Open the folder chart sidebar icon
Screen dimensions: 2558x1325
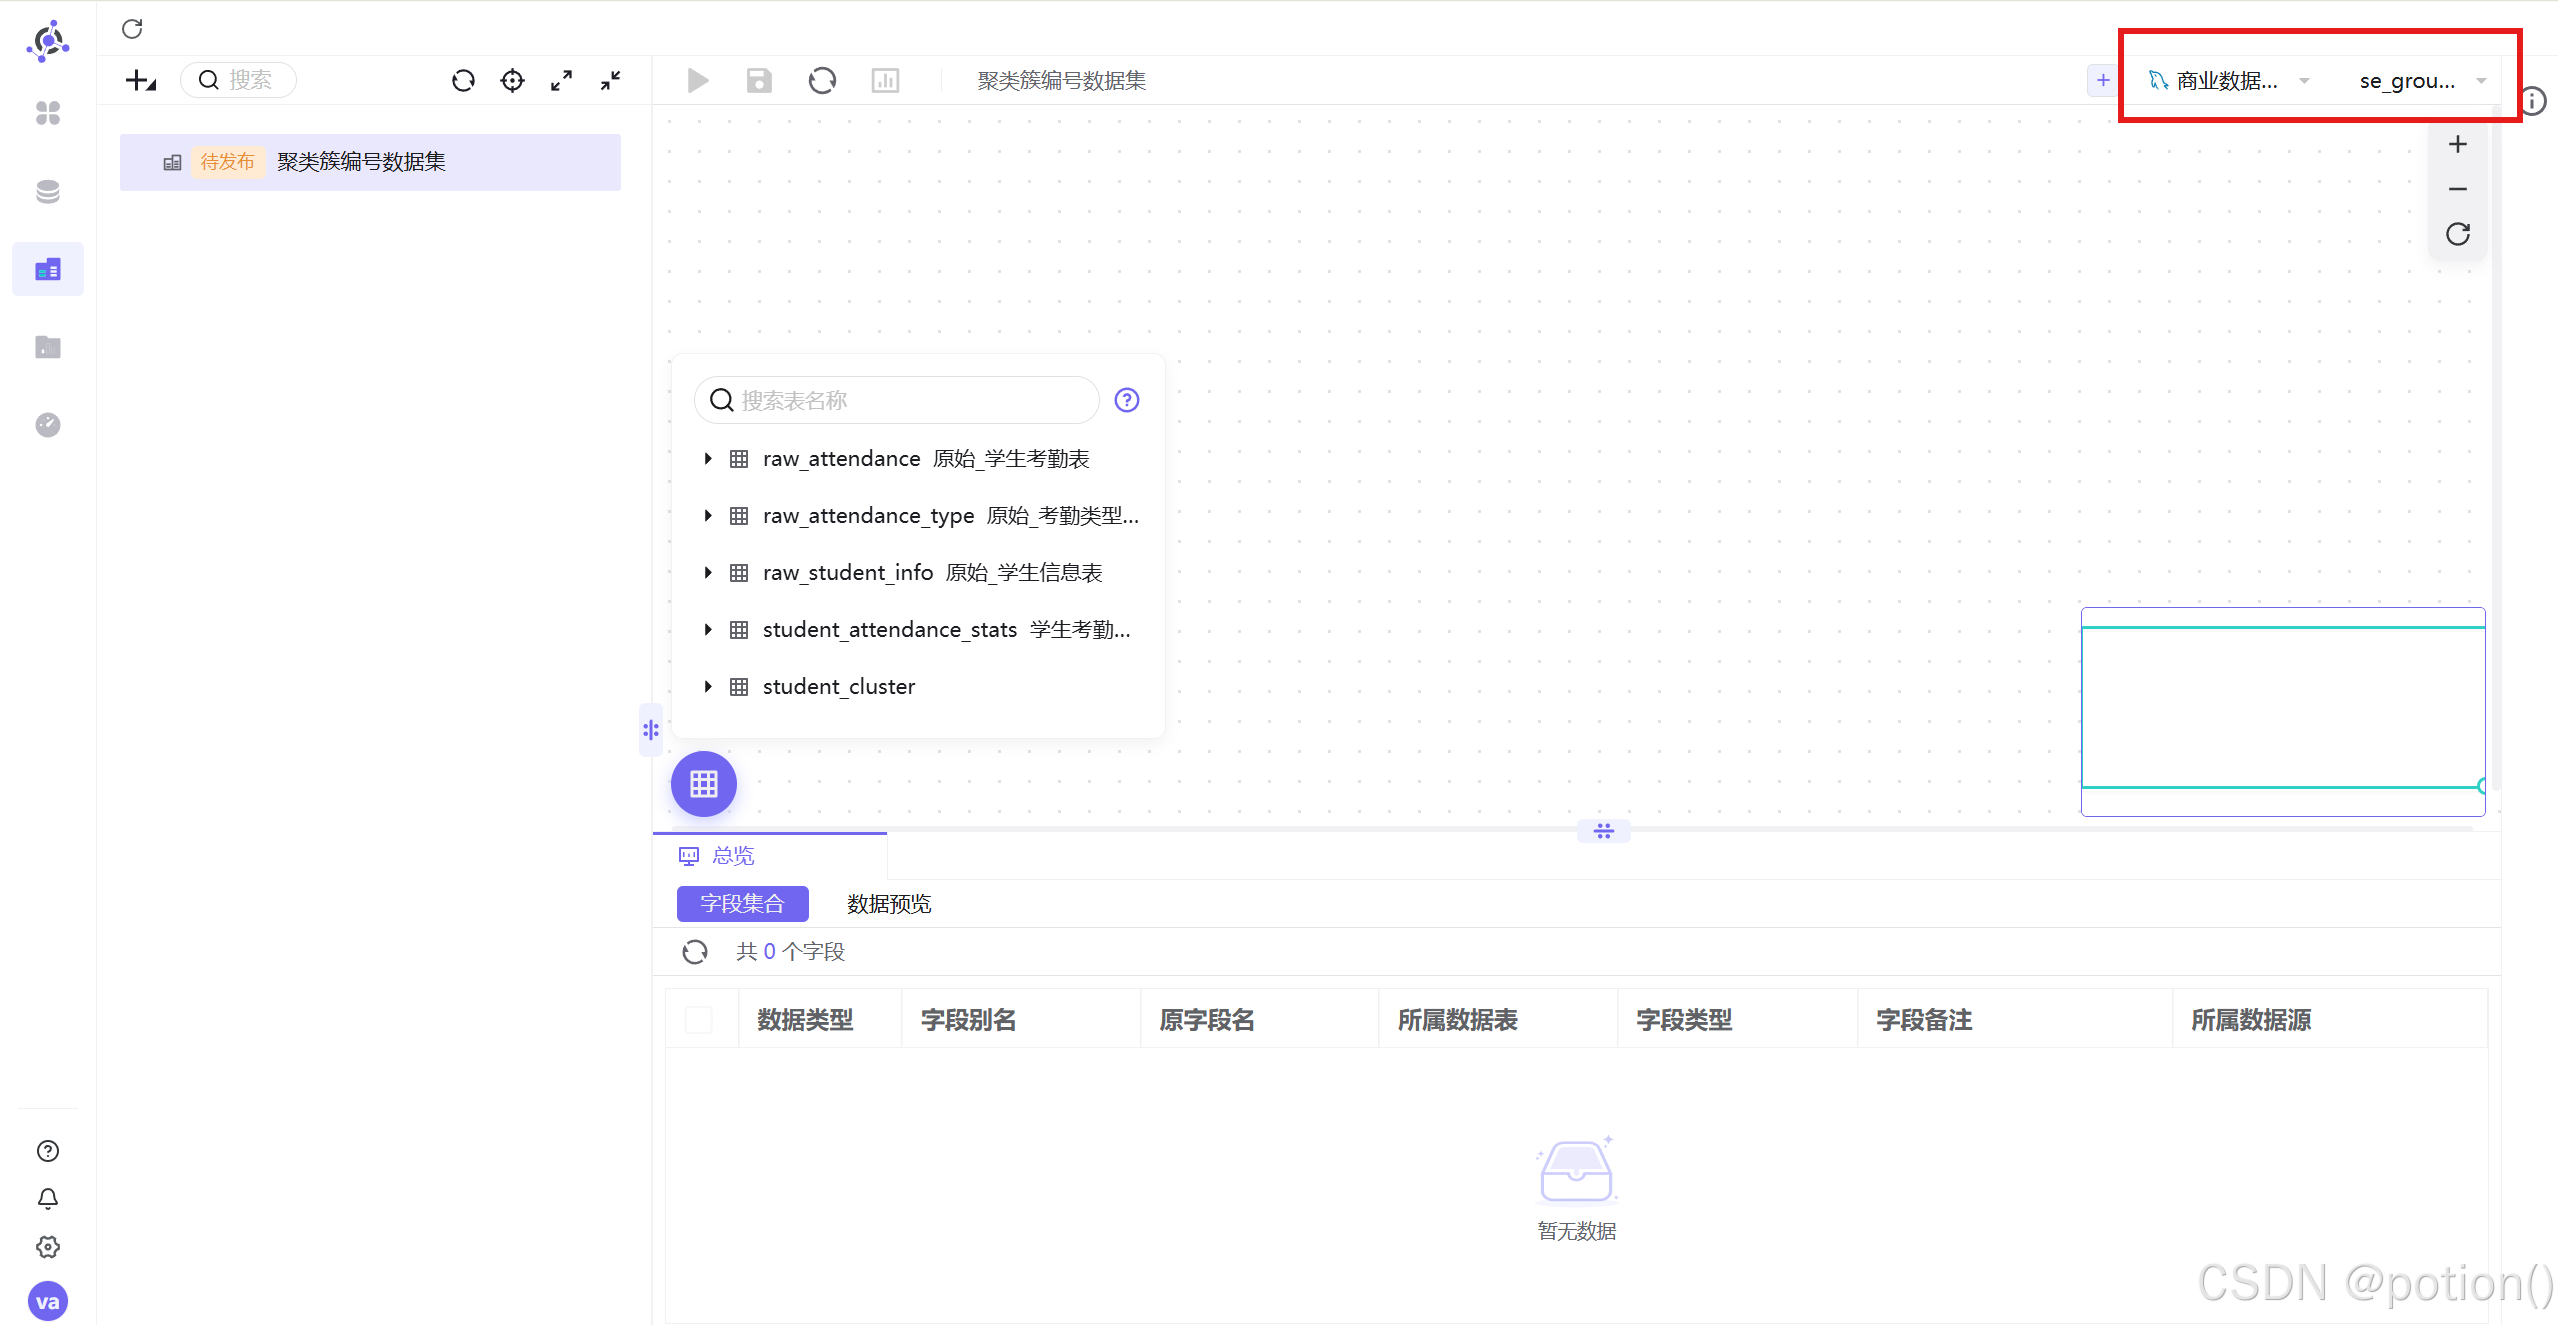pyautogui.click(x=48, y=347)
